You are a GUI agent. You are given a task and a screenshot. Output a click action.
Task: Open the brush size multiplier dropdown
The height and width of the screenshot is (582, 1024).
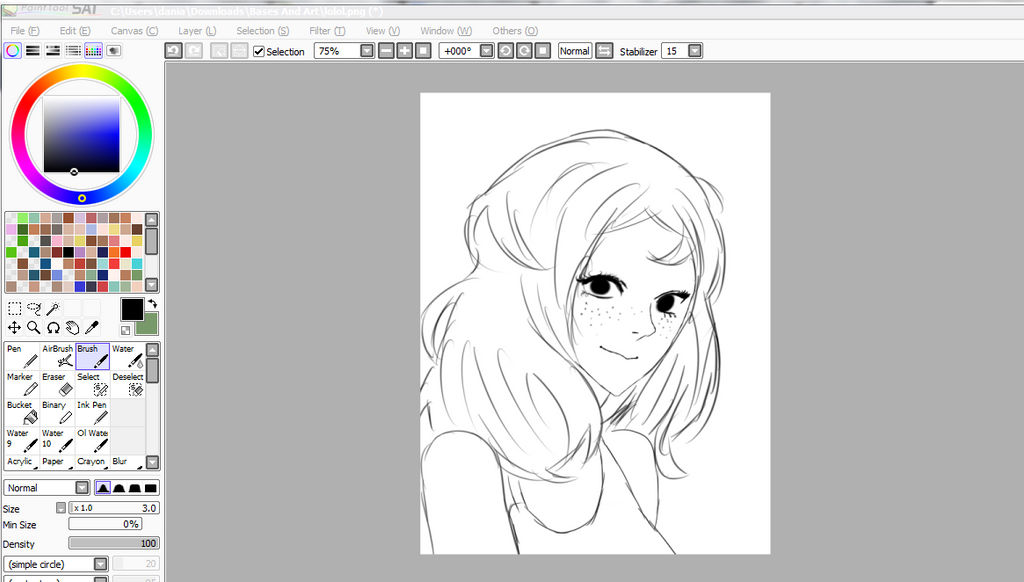61,508
